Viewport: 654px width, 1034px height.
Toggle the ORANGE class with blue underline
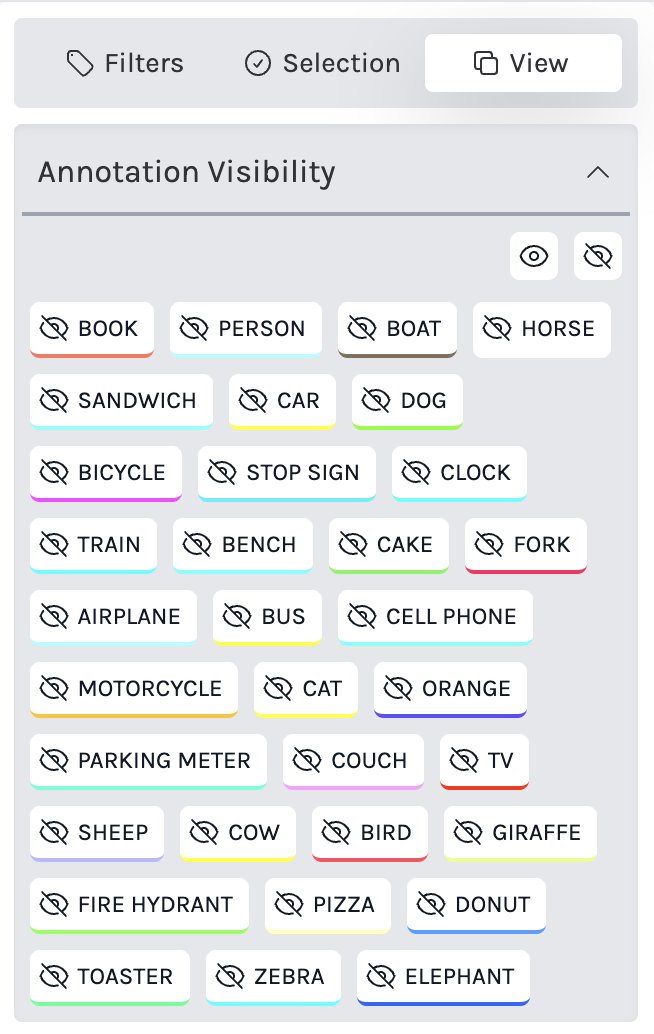(450, 689)
